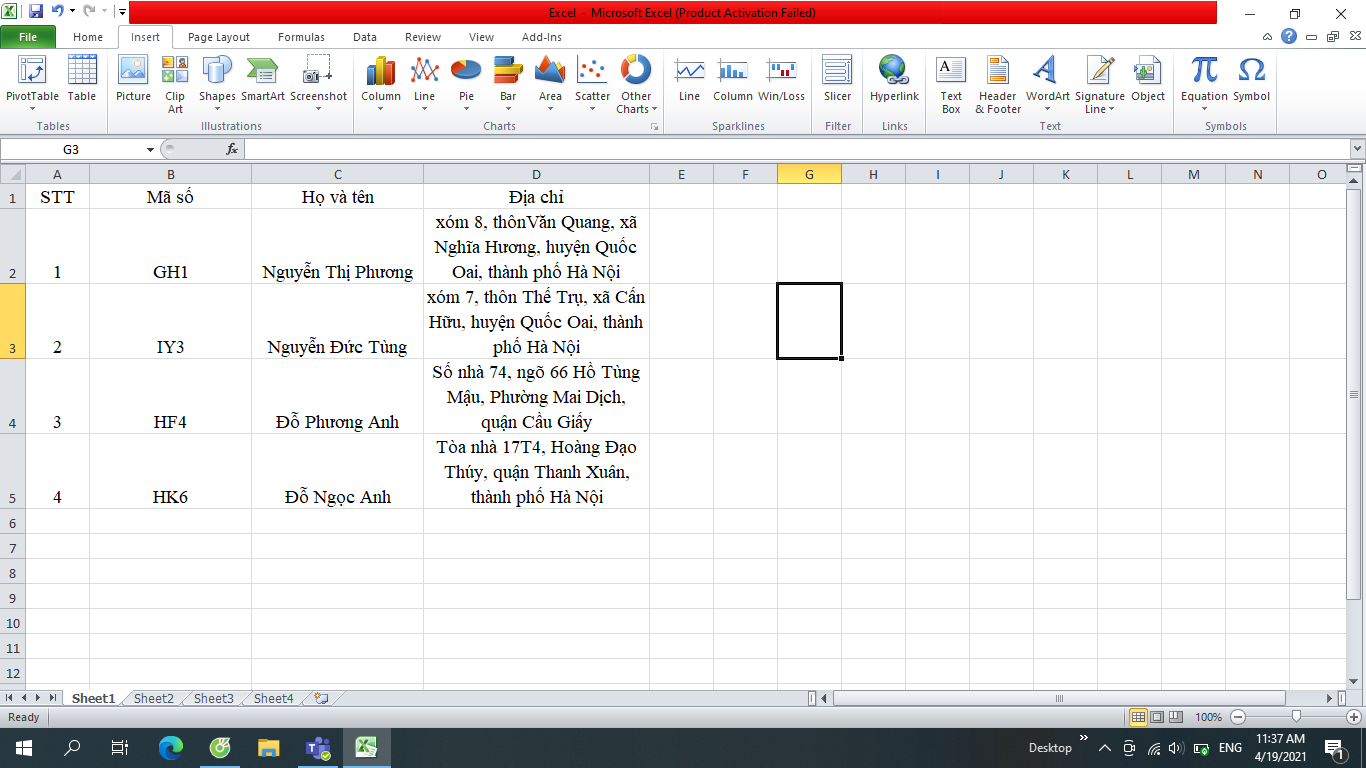Switch to Sheet3 tab
Image resolution: width=1366 pixels, height=768 pixels.
(214, 698)
